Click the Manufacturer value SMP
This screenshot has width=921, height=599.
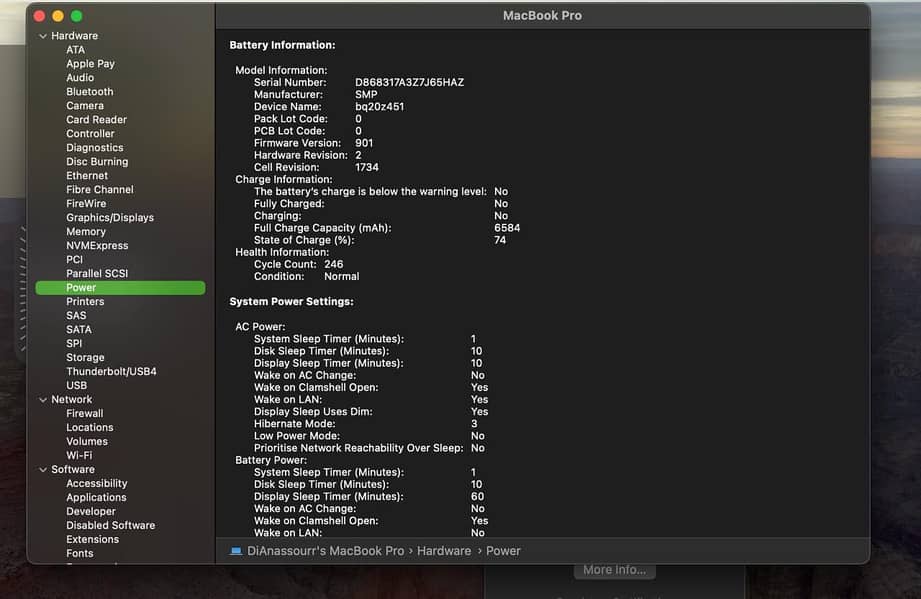[x=366, y=95]
